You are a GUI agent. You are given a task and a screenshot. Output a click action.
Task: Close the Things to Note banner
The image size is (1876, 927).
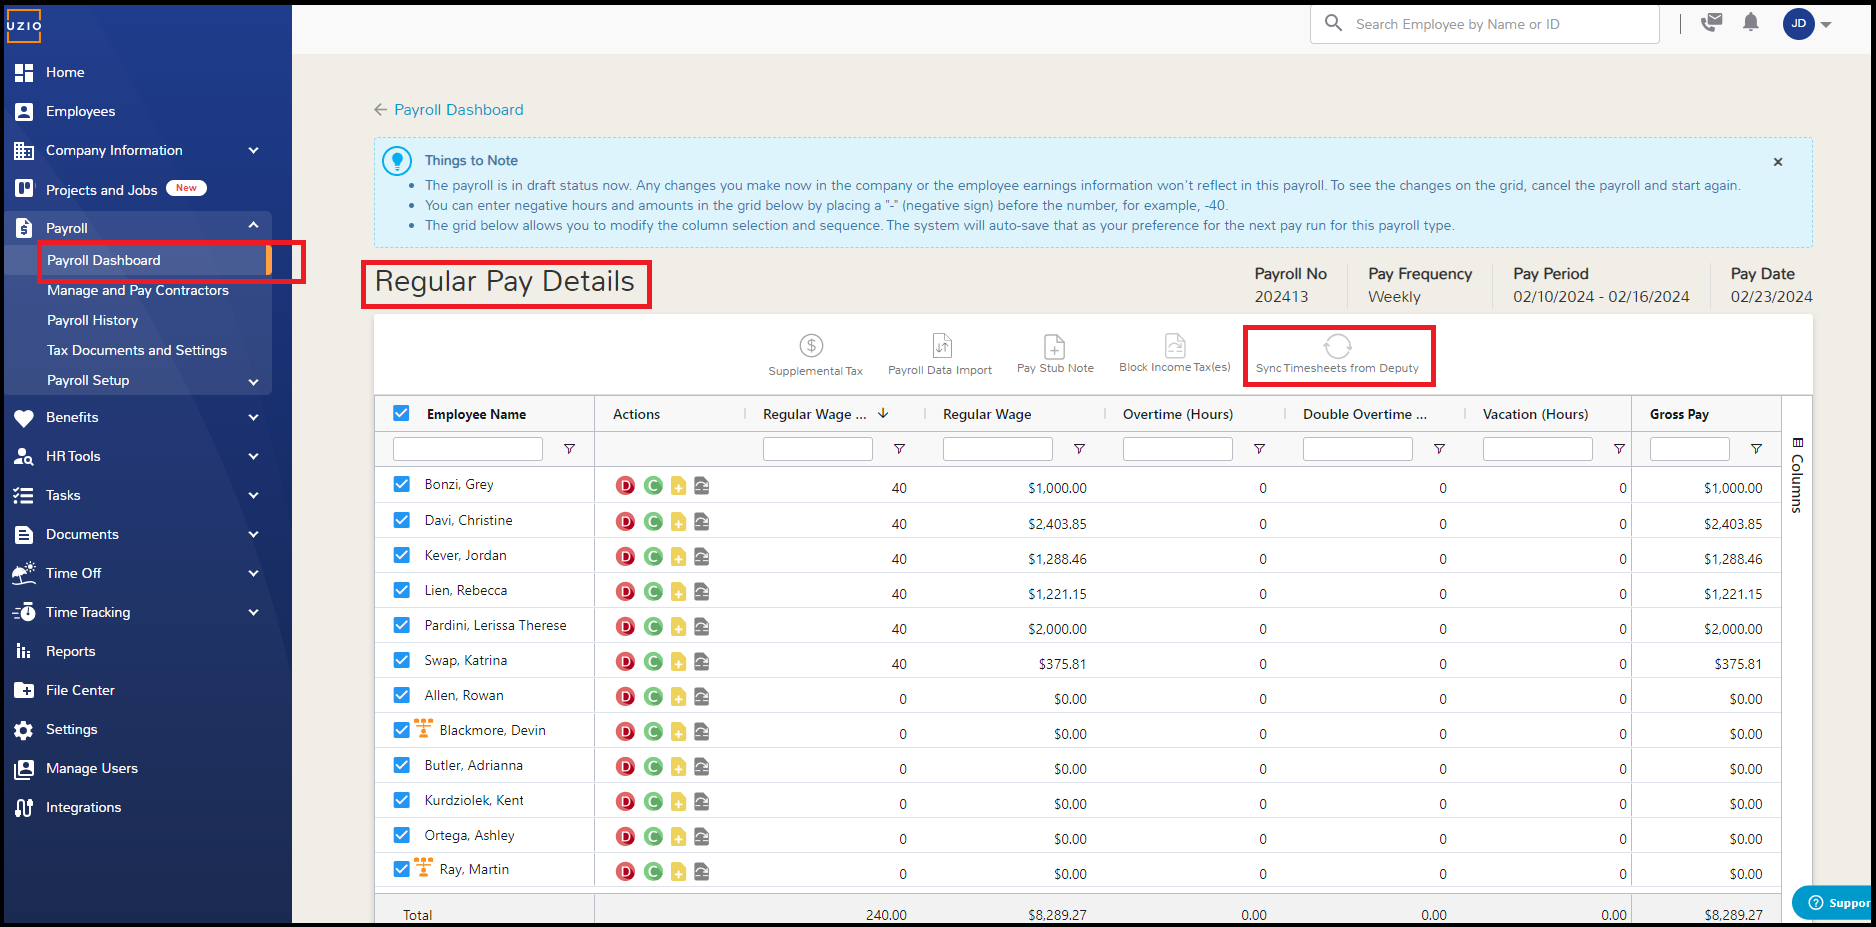point(1778,162)
